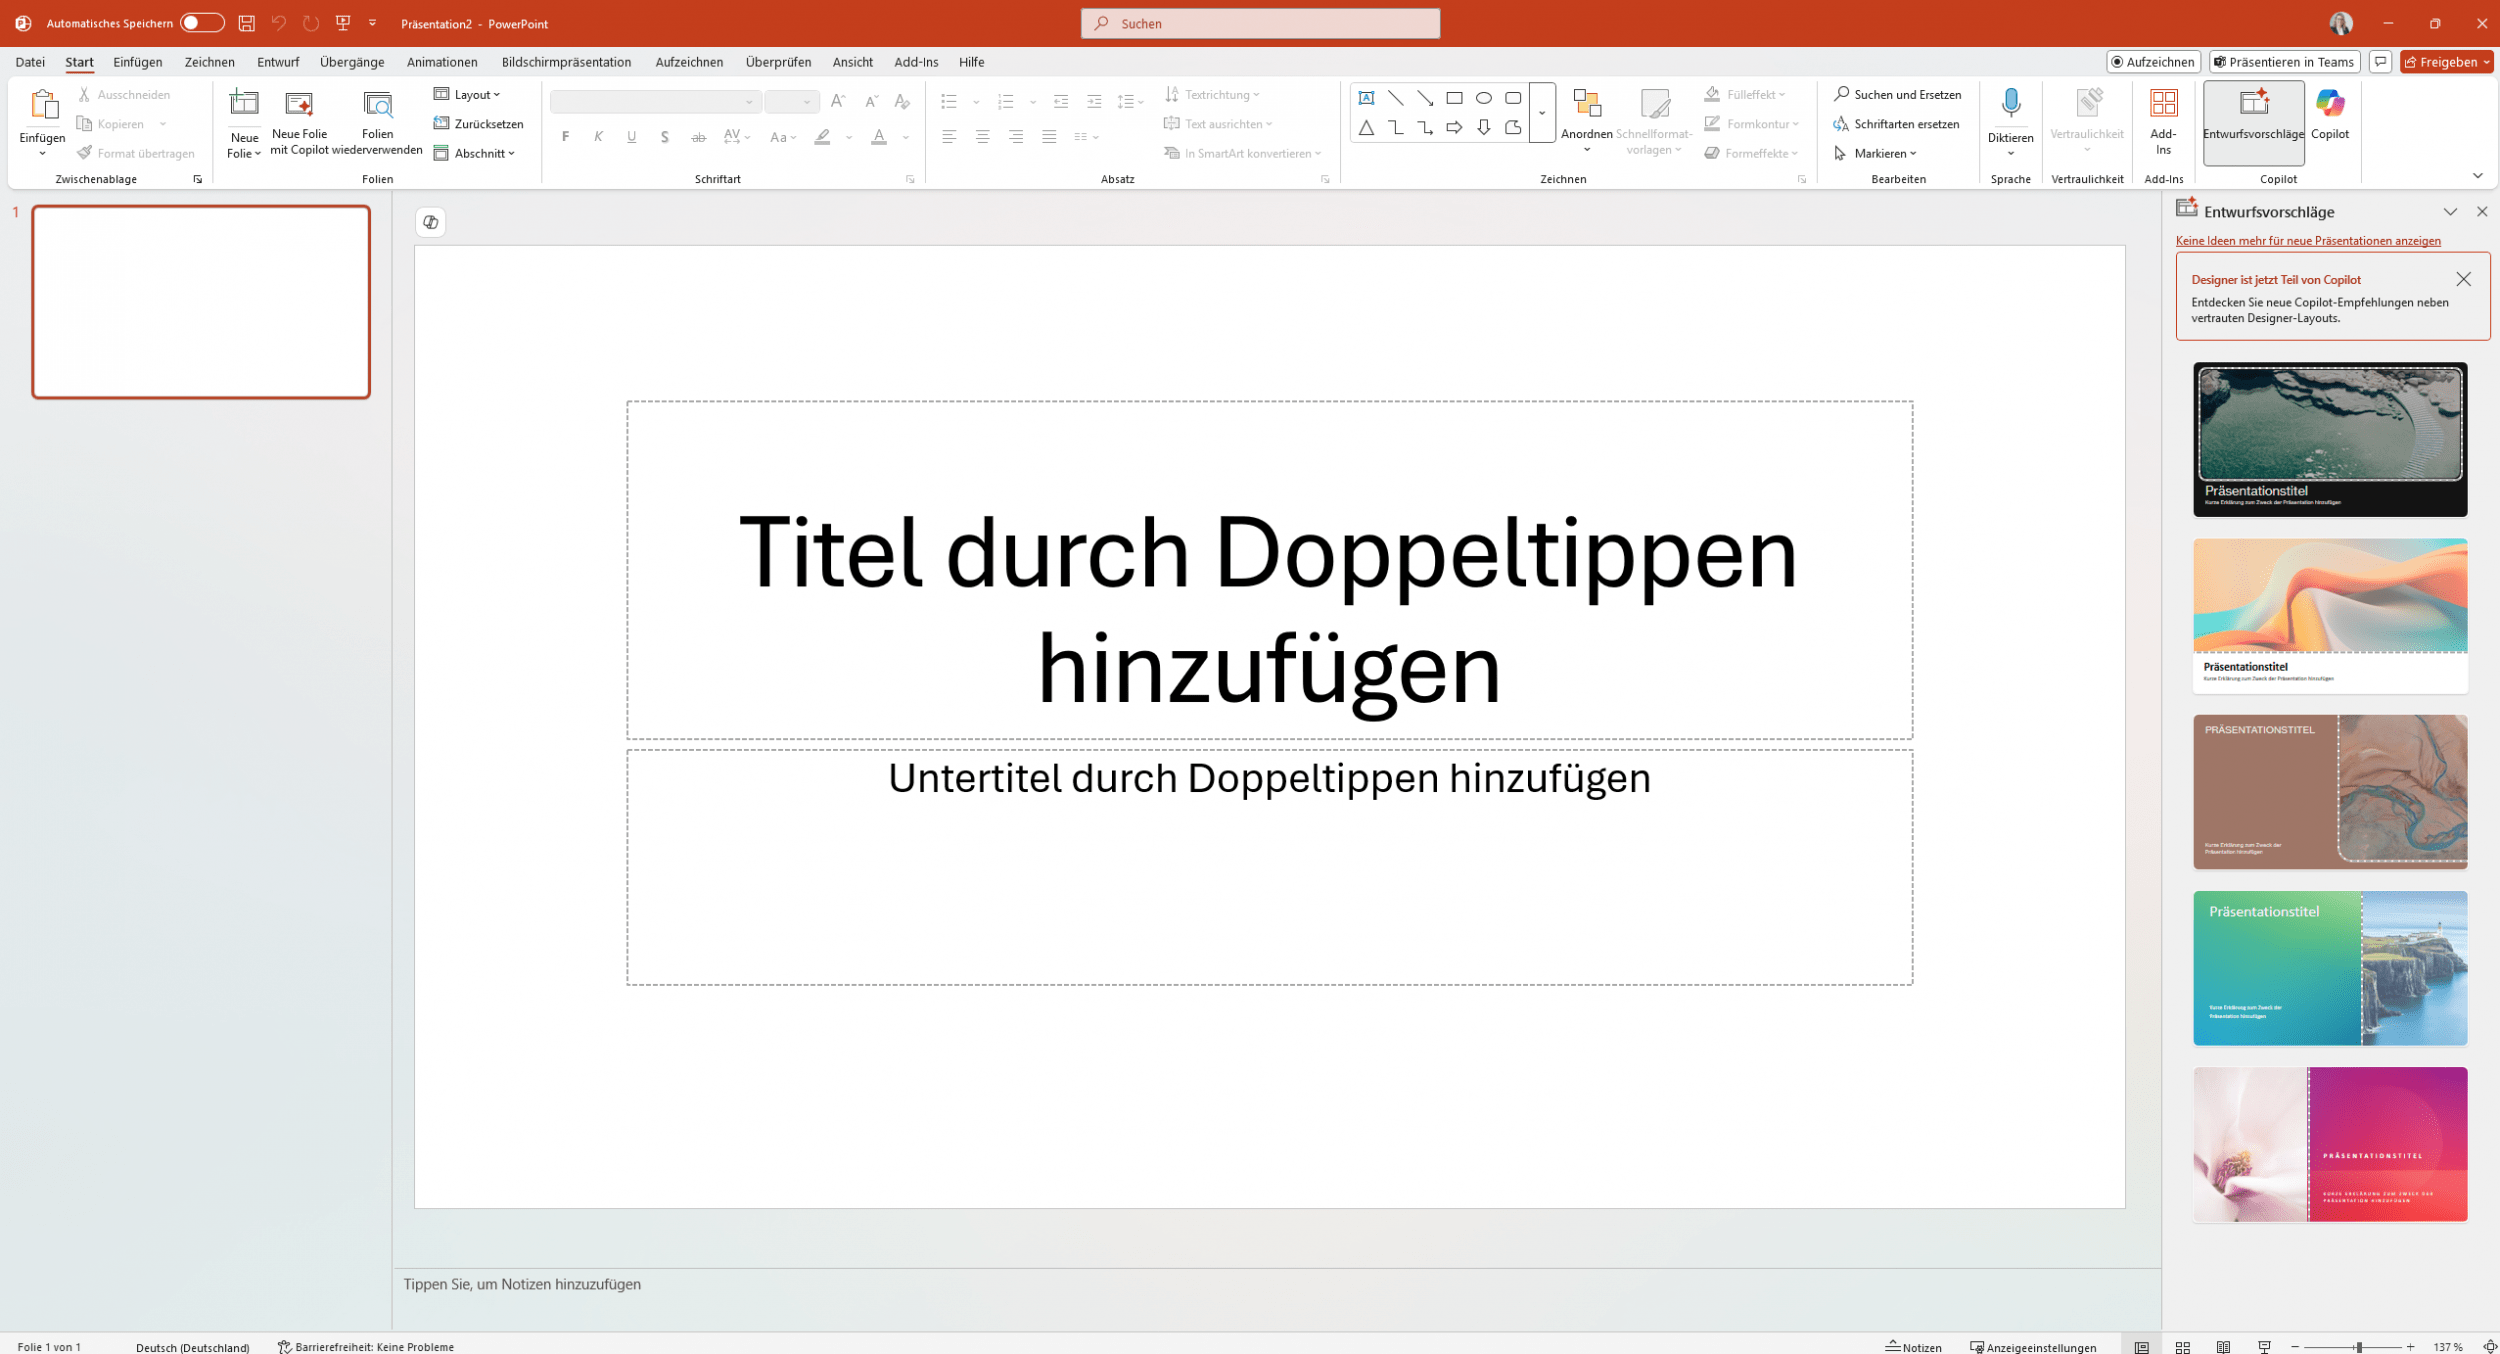Open the Einfügen ribbon tab
This screenshot has height=1354, width=2500.
click(137, 62)
